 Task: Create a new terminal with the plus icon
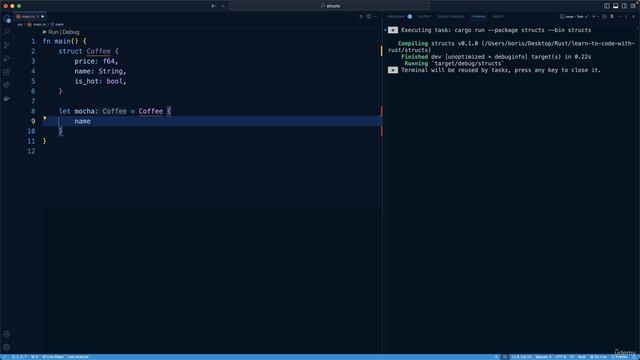(594, 16)
